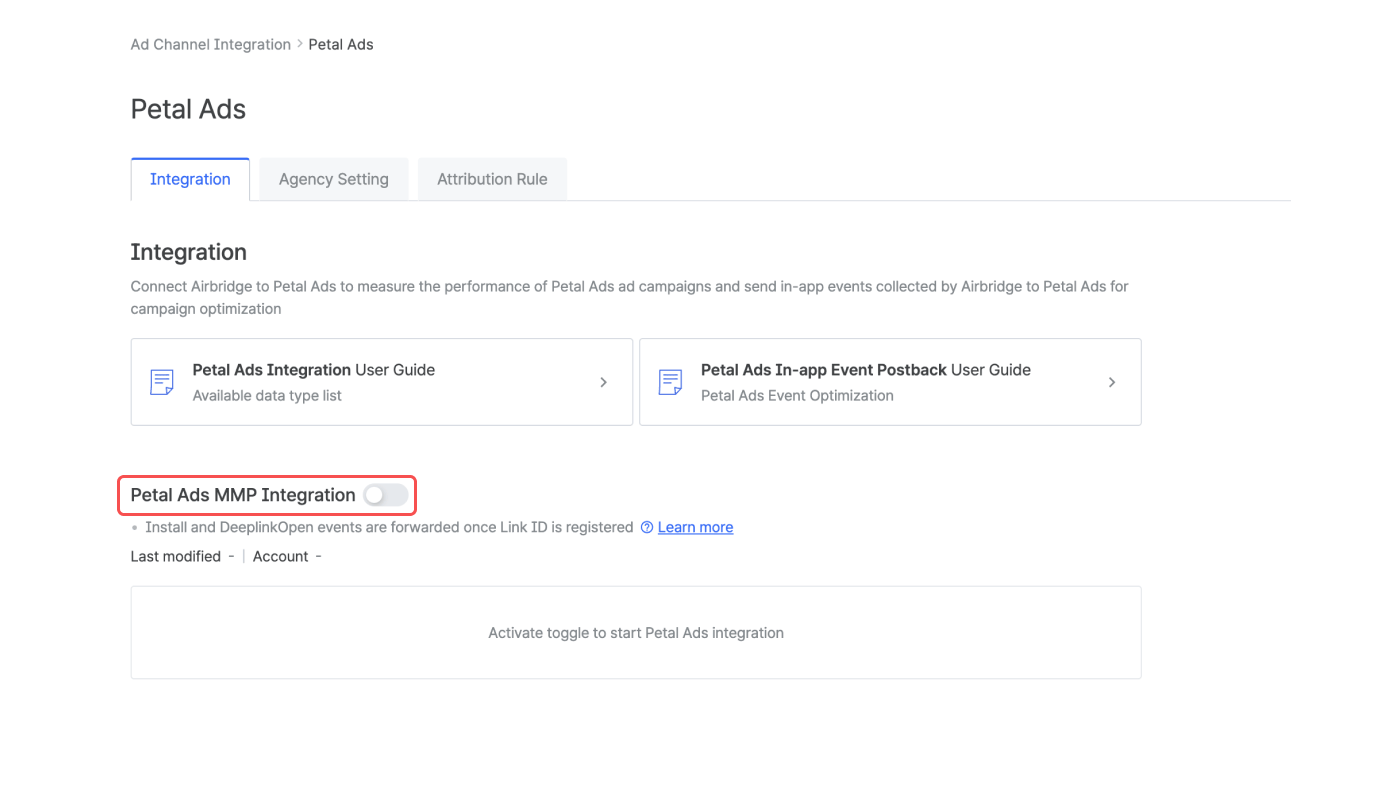Switch to the Integration tab
This screenshot has height=800, width=1400.
coord(190,179)
